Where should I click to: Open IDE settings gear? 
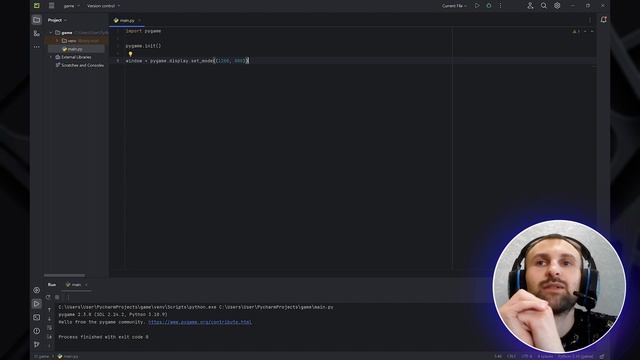tap(557, 6)
